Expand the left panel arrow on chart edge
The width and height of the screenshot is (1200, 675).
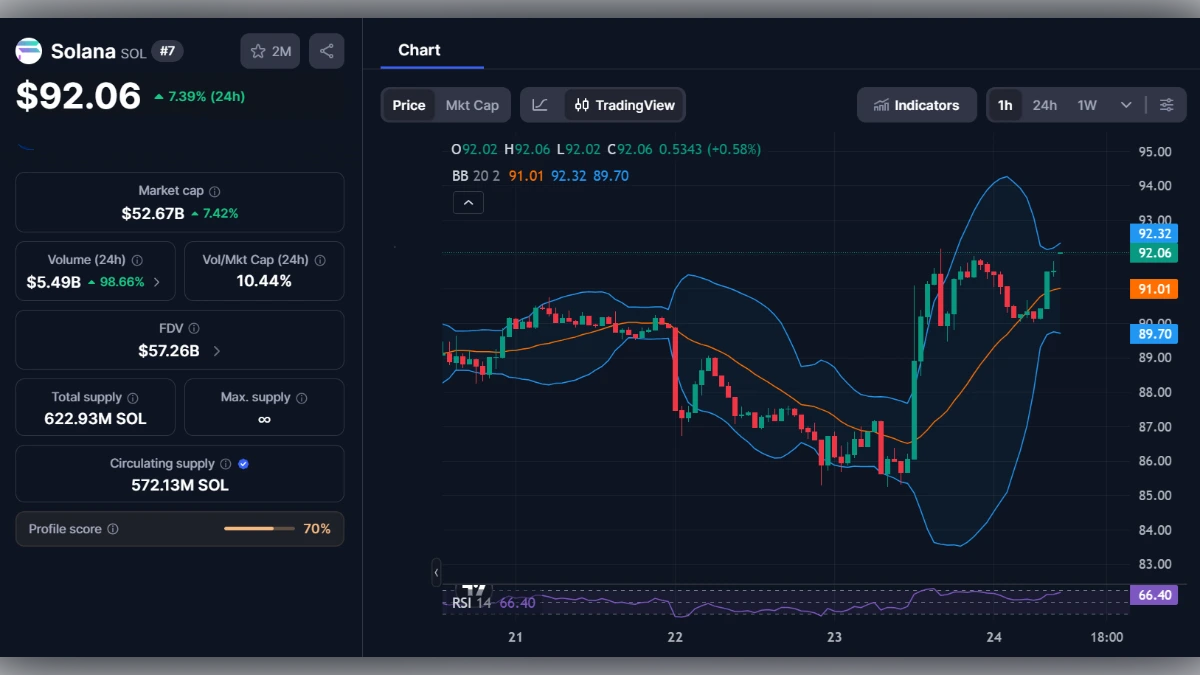pos(436,572)
